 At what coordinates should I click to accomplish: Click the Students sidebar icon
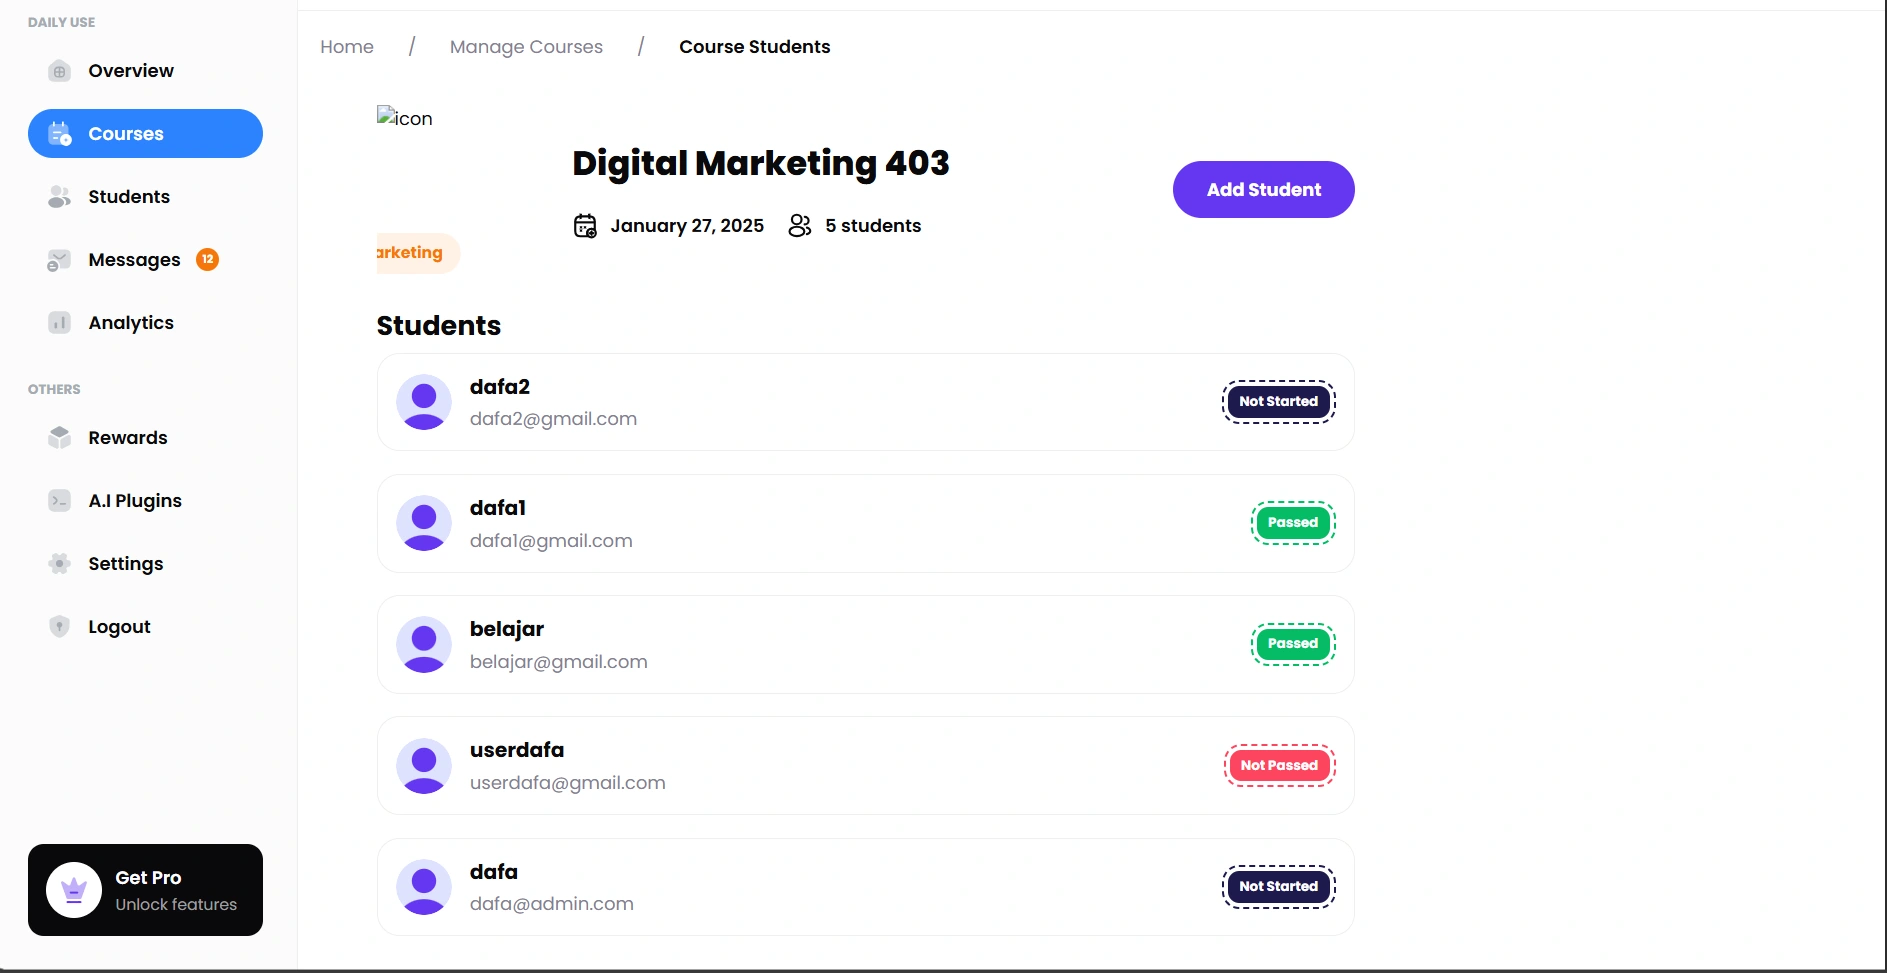(60, 197)
